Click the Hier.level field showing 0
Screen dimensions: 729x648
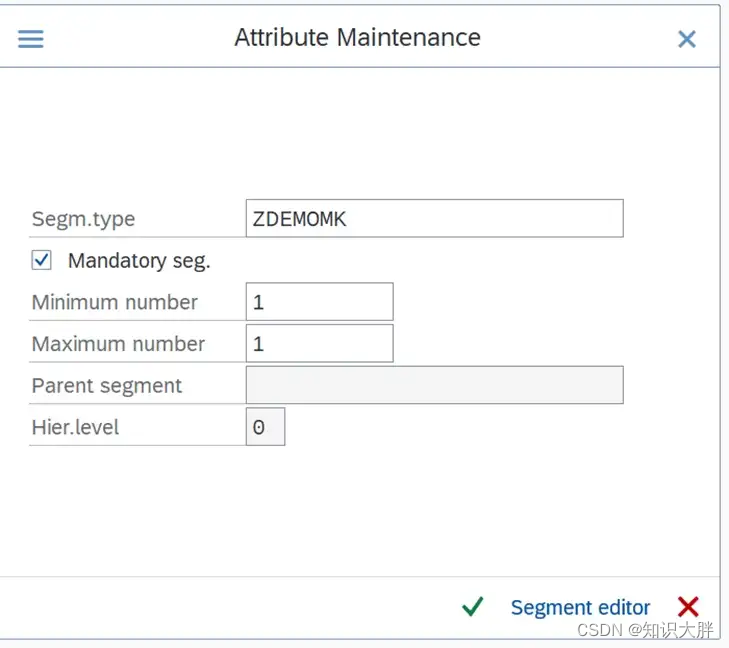pos(265,427)
